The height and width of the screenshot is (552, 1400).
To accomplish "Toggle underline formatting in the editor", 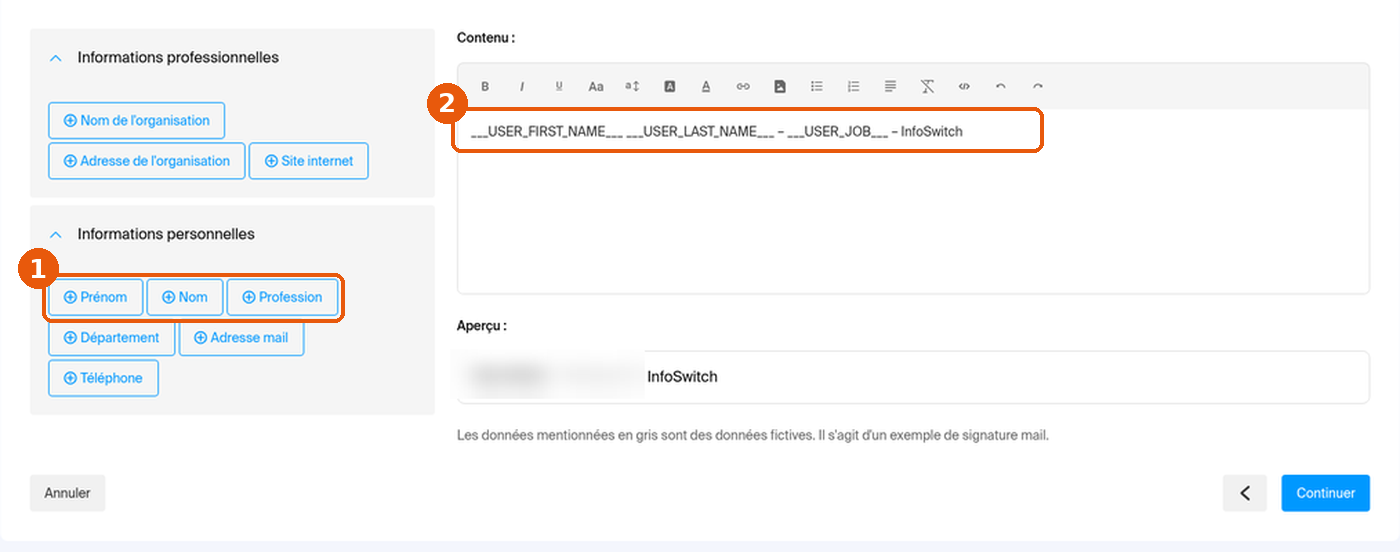I will click(x=559, y=87).
